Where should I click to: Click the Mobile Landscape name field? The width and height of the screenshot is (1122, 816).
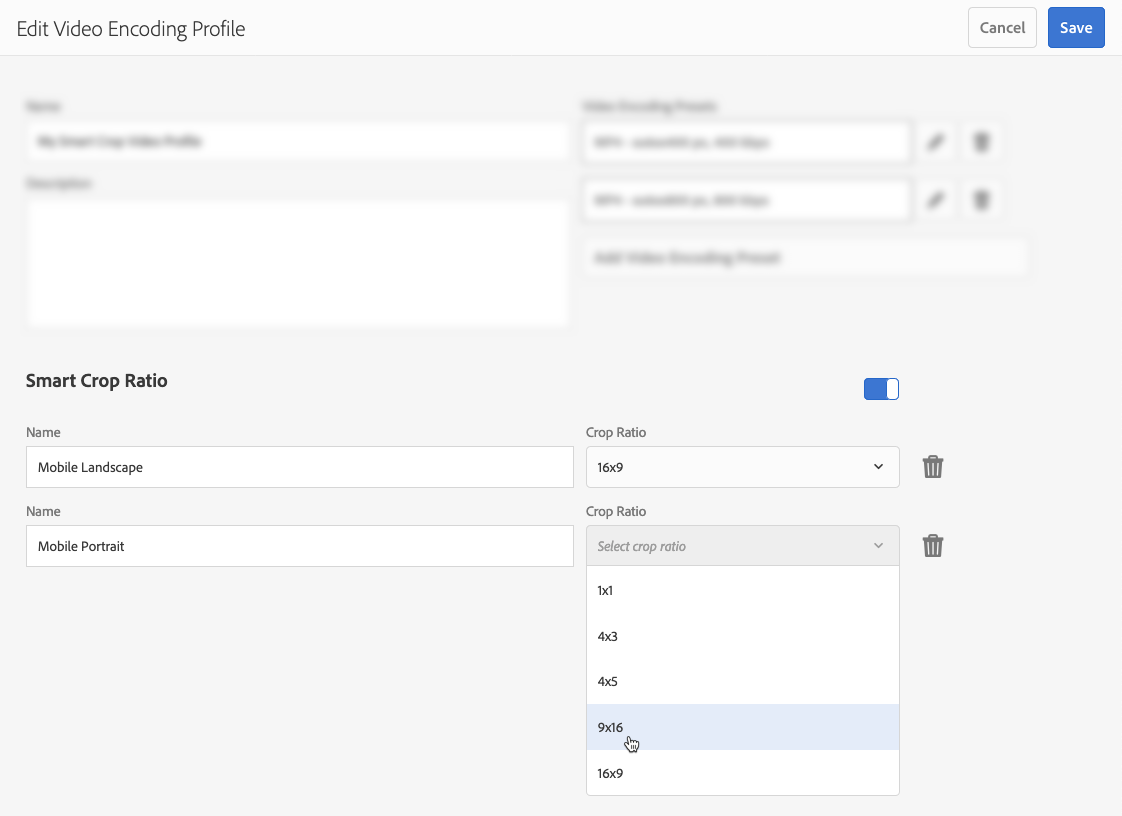pos(299,467)
